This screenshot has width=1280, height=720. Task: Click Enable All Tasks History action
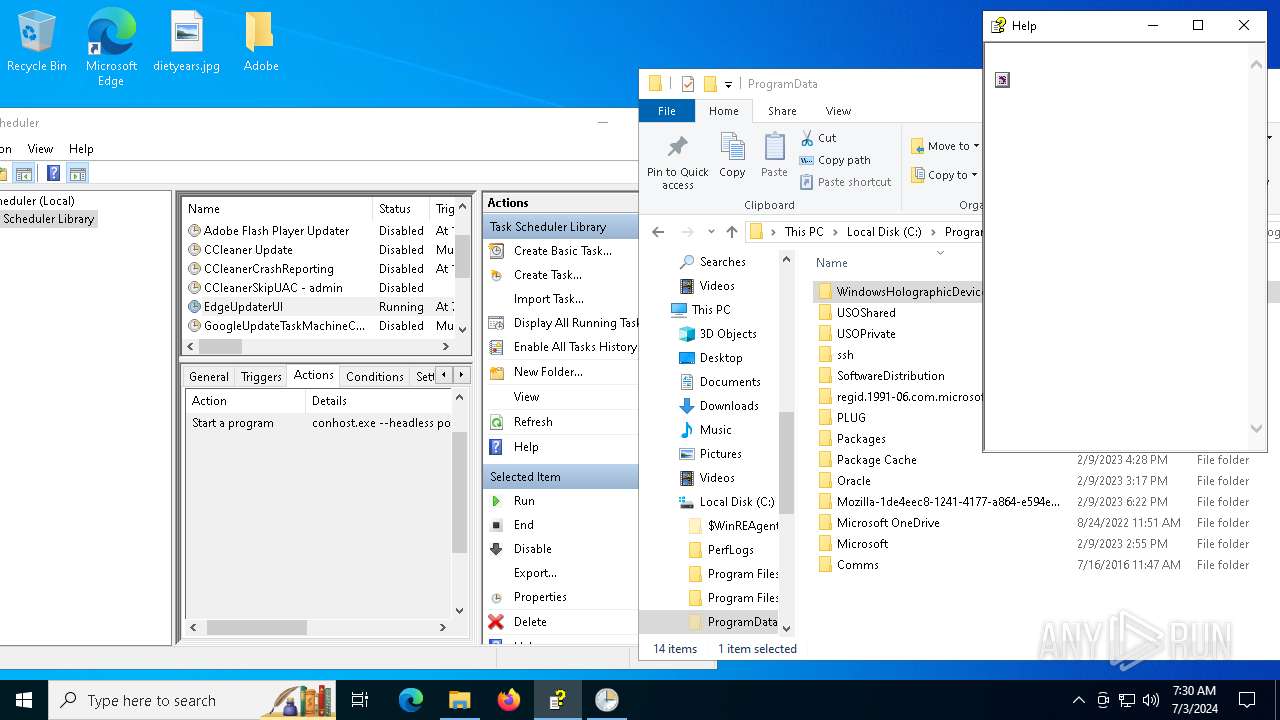click(575, 347)
